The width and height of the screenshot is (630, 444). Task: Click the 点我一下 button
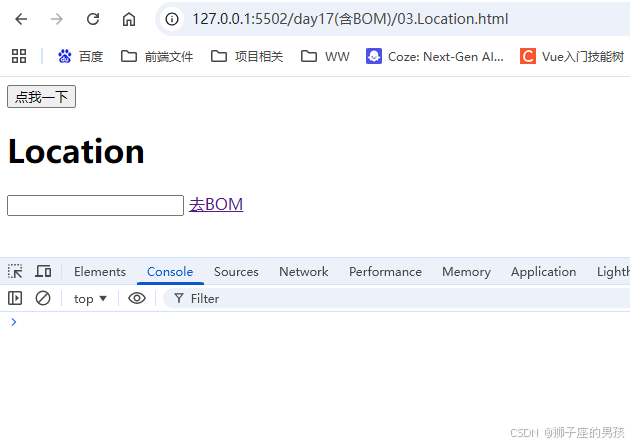click(x=41, y=97)
